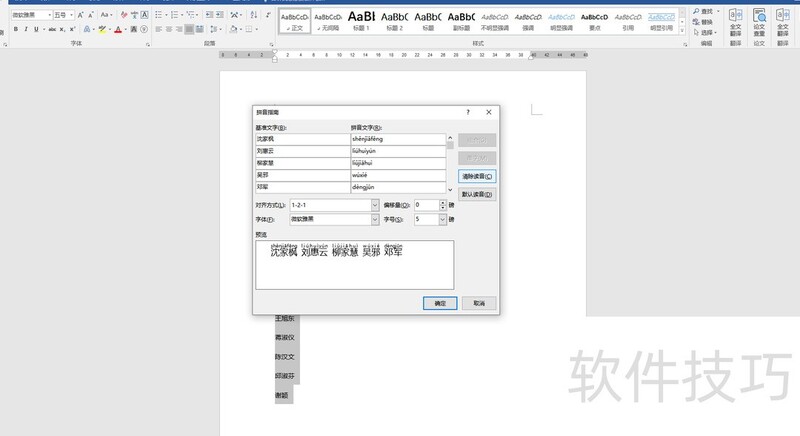Select the 标题 1 heading style
The height and width of the screenshot is (436, 800).
tap(362, 20)
